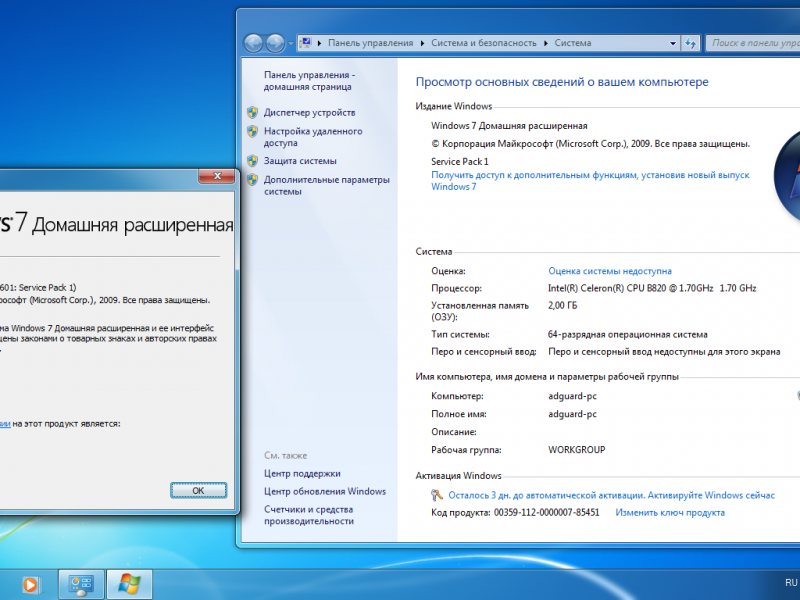Screen dimensions: 800x600
Task: Expand the arrow after Система и безопасность breadcrumb
Action: [x=546, y=43]
